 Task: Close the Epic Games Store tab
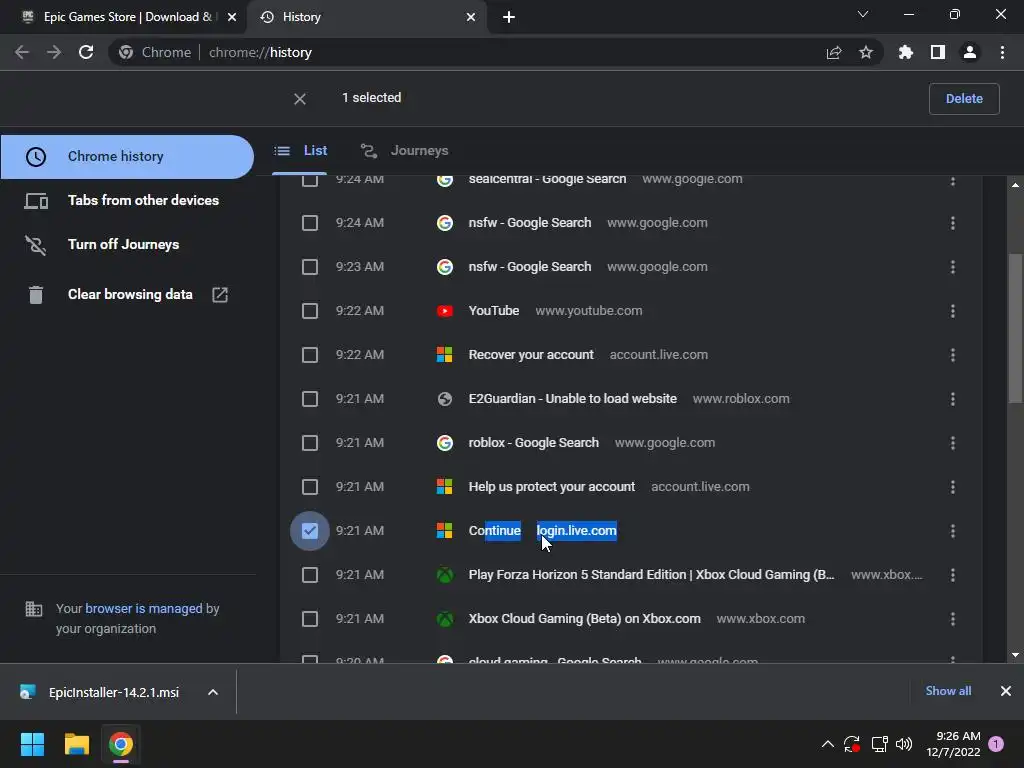(x=232, y=17)
